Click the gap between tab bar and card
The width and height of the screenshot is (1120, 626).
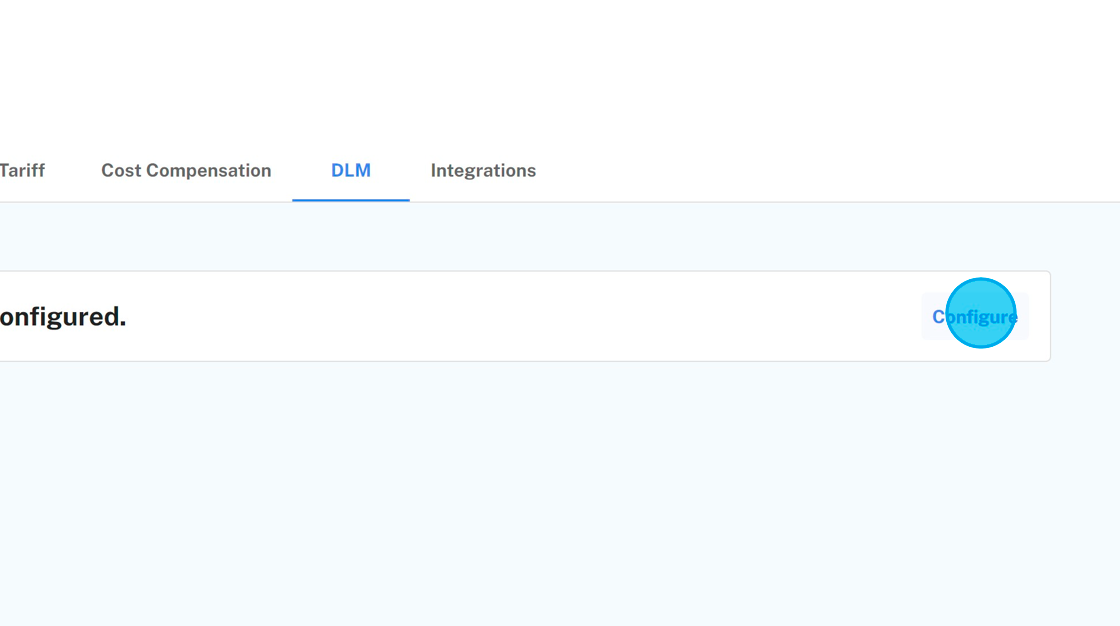tap(500, 237)
